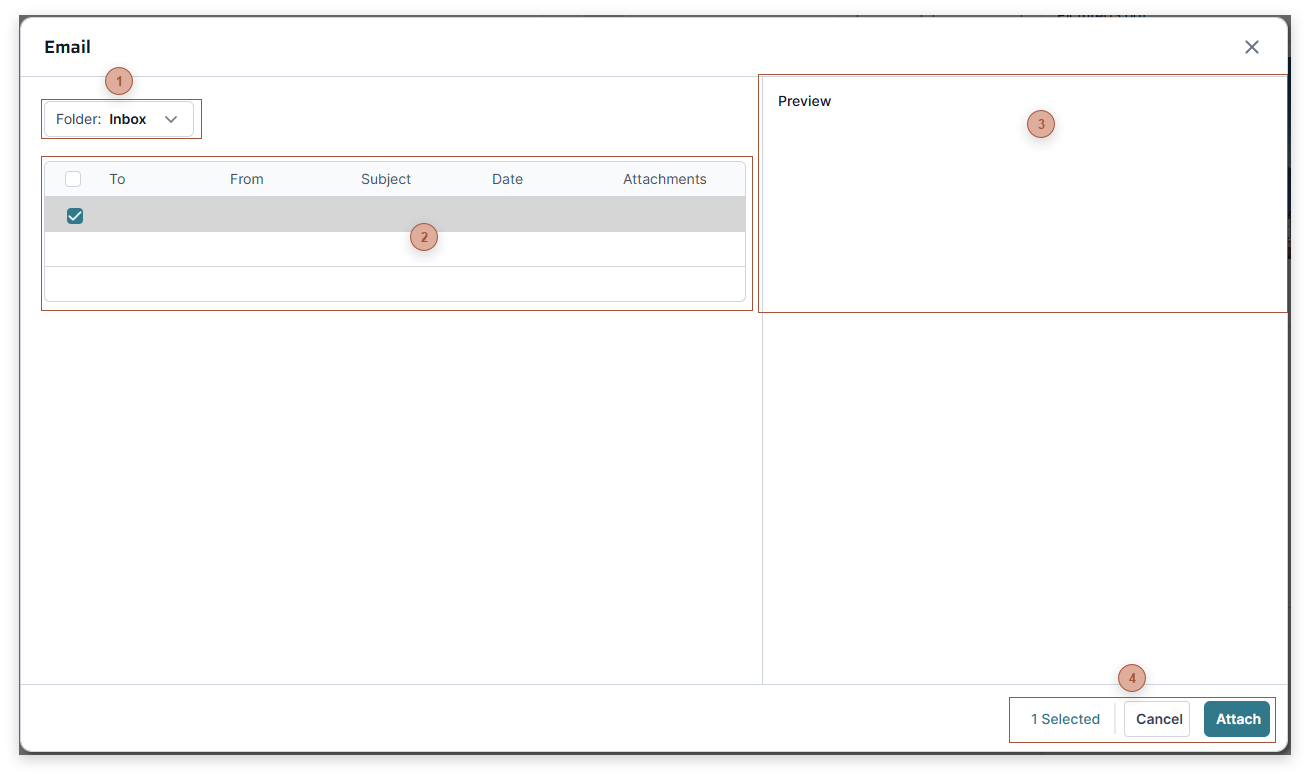This screenshot has width=1310, height=778.
Task: Uncheck the selected email row checkbox
Action: point(74,215)
